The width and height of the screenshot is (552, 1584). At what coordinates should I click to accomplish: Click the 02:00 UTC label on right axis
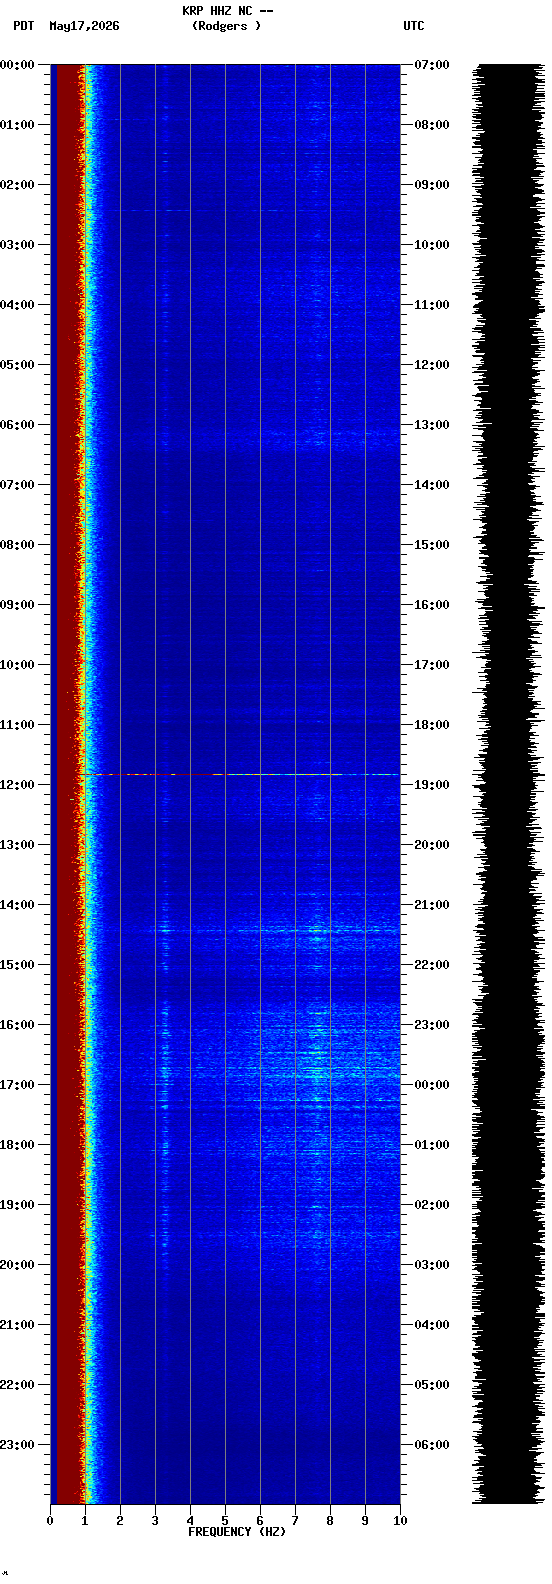pos(432,1205)
